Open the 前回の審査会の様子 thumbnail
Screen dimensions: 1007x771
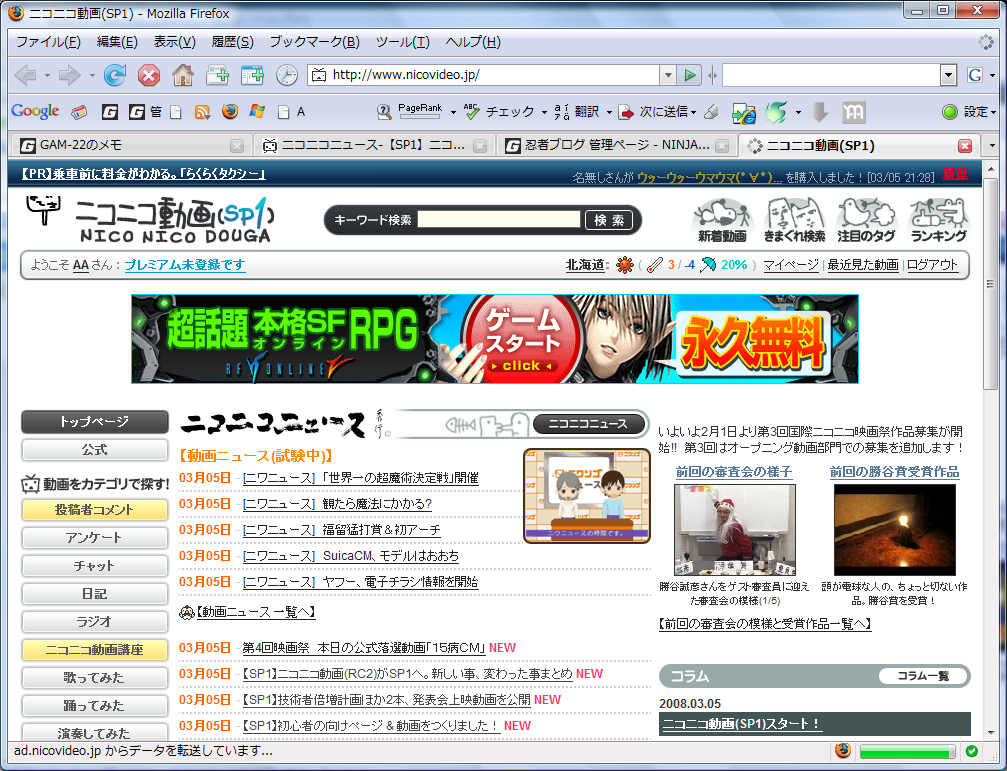(734, 530)
